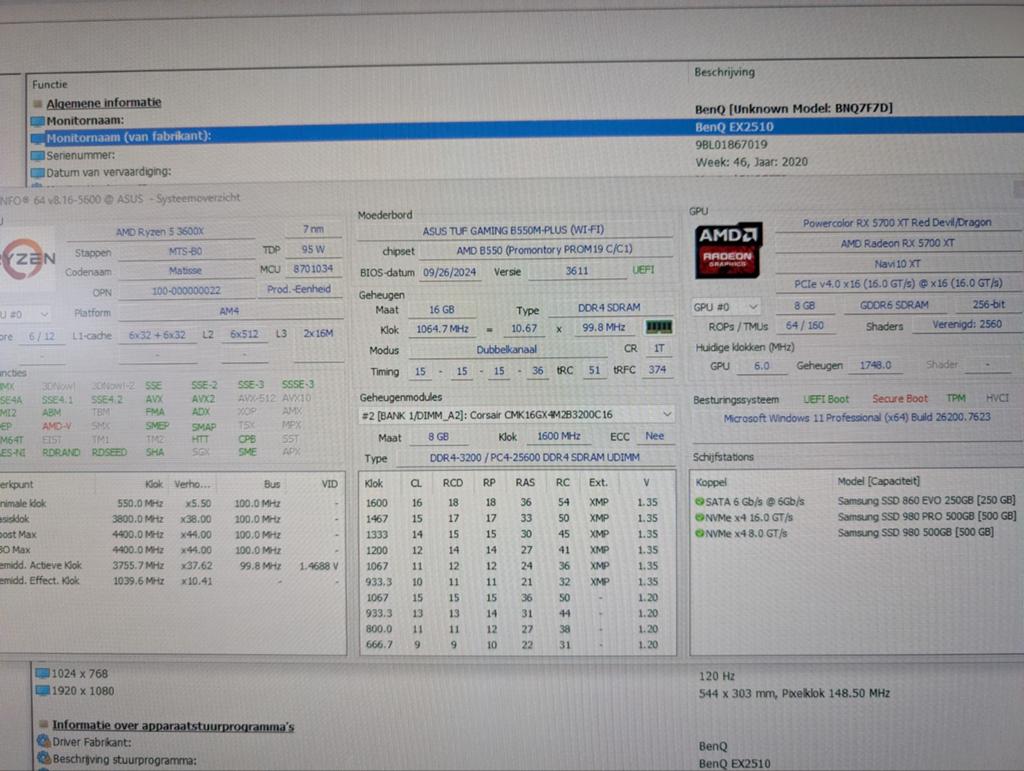Click the CL column header in timings table

416,483
